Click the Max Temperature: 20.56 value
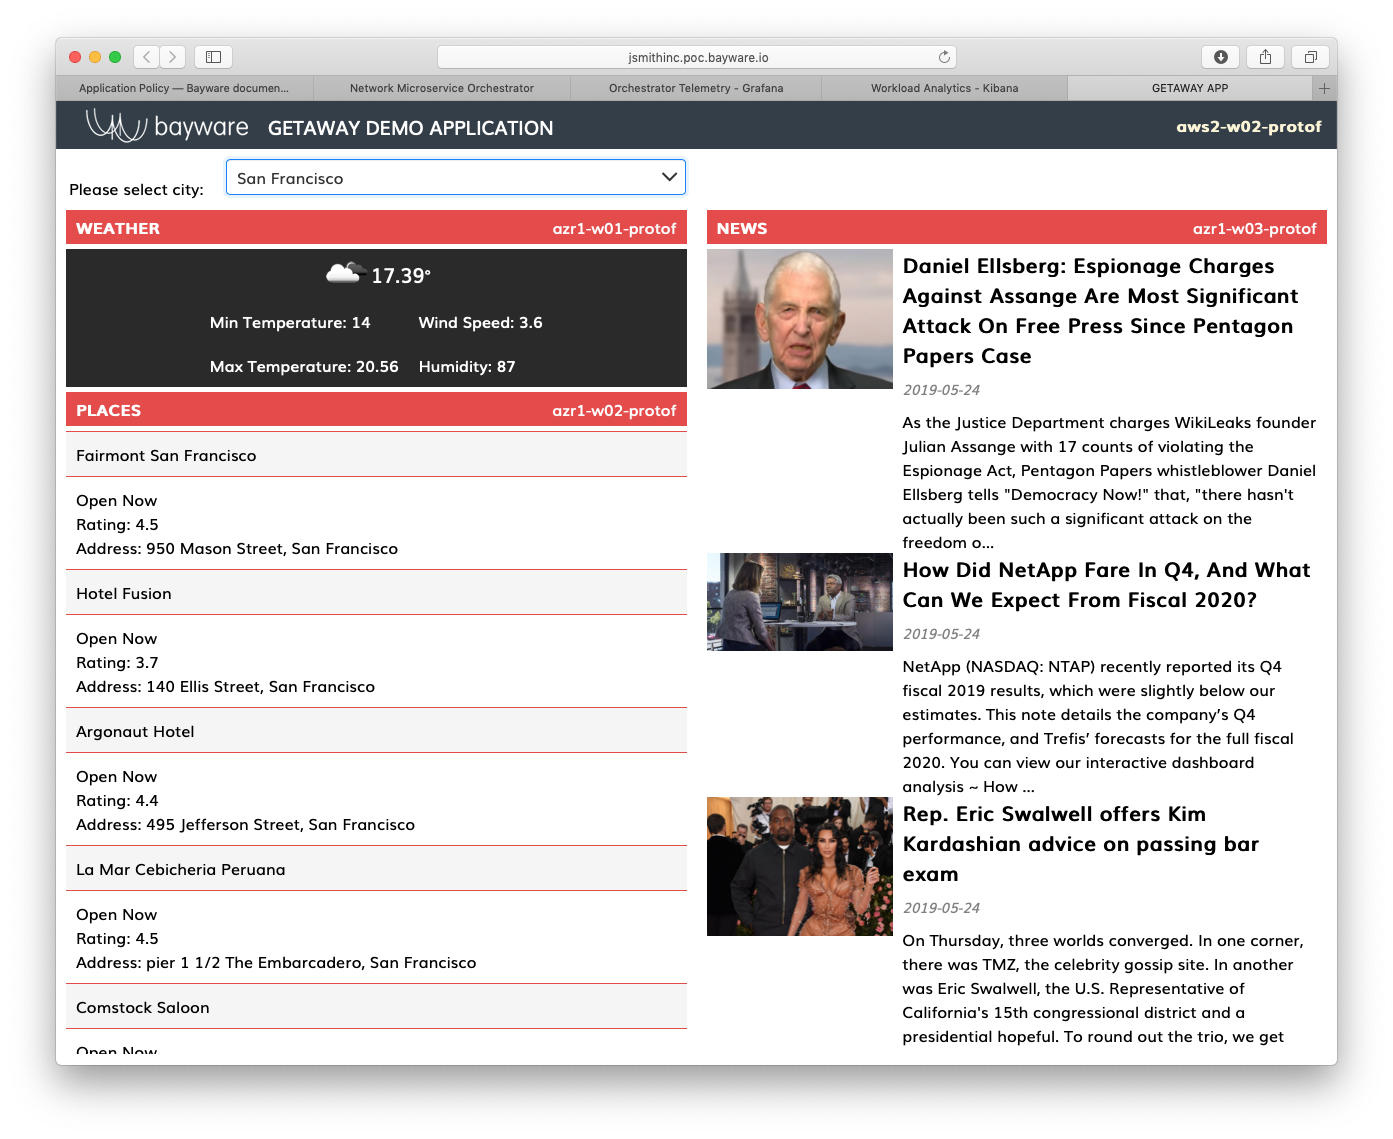 coord(304,367)
